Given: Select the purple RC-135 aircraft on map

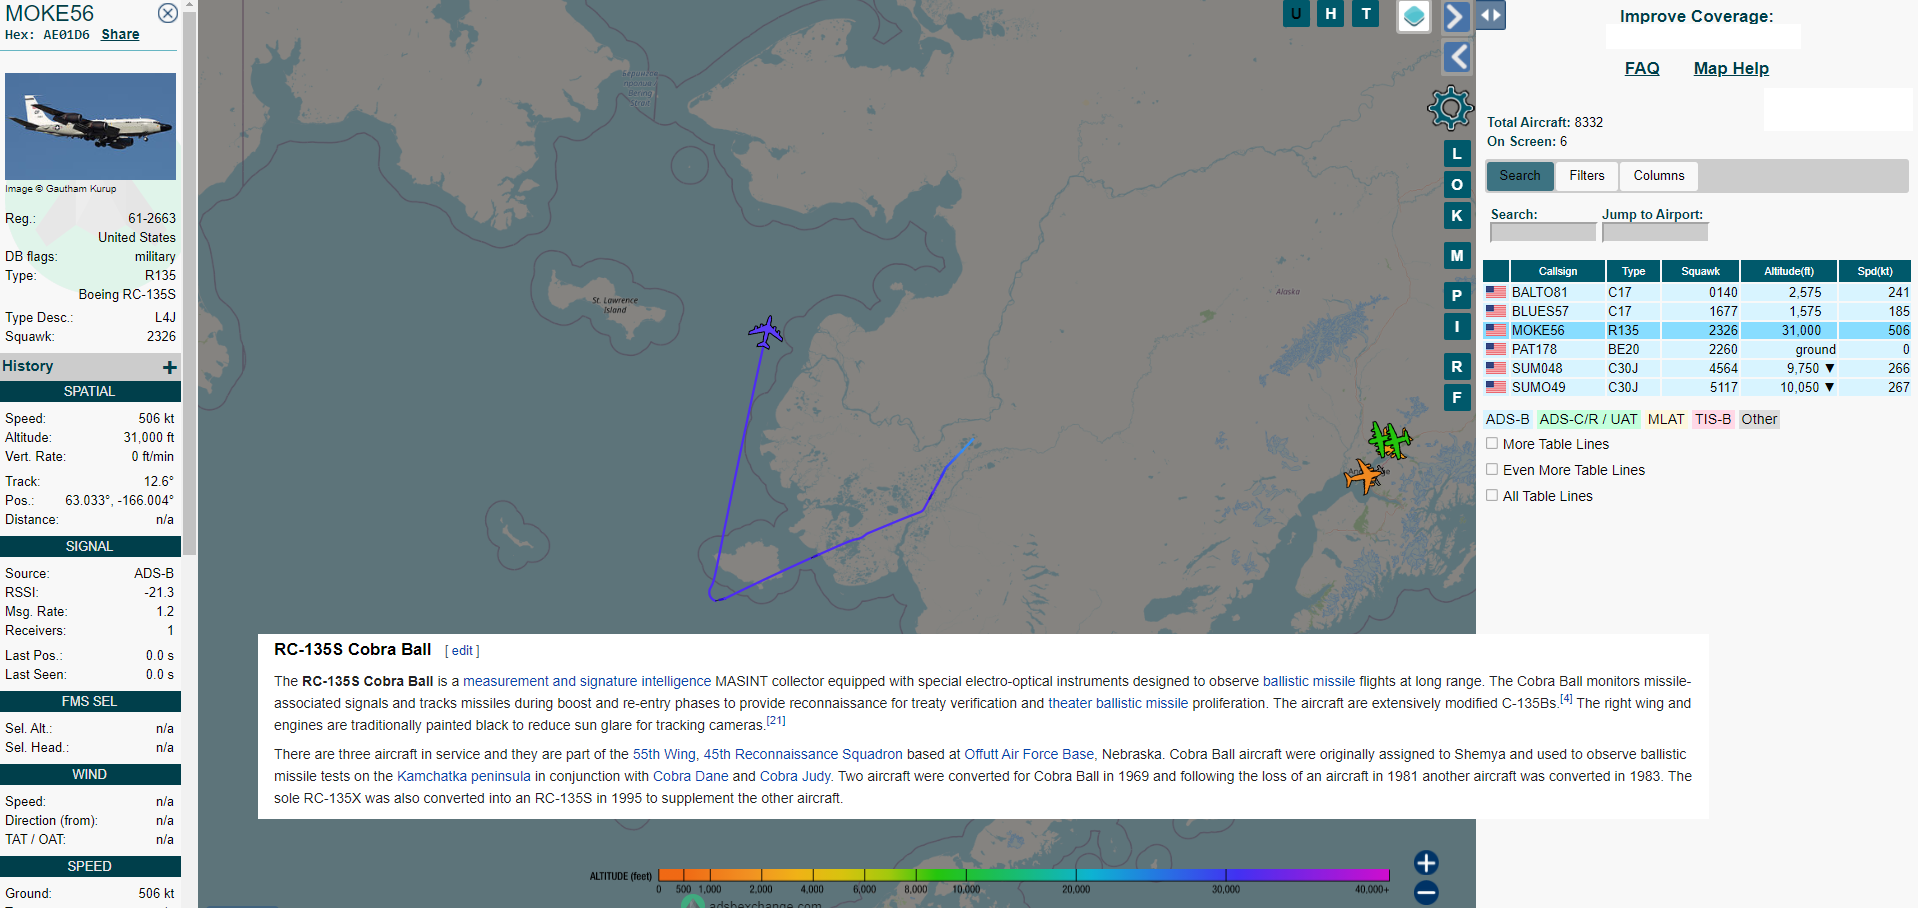Looking at the screenshot, I should pos(766,332).
